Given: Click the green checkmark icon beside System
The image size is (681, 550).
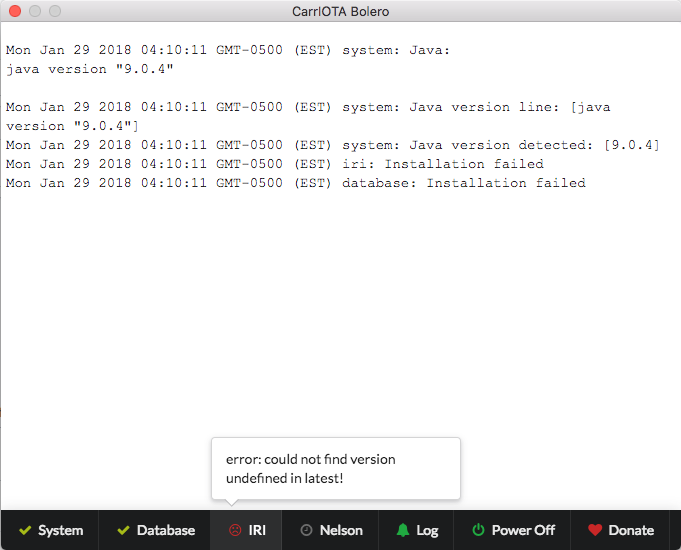Looking at the screenshot, I should pos(25,530).
